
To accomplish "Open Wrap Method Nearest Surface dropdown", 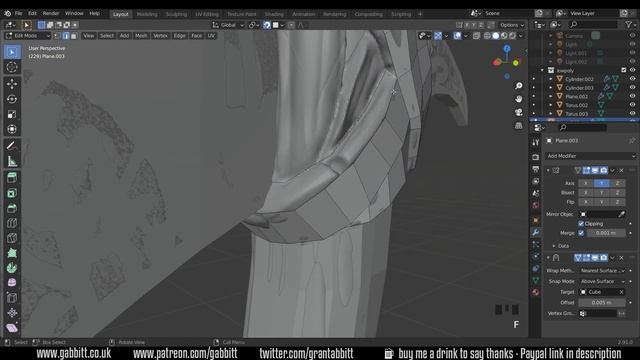I will 602,271.
